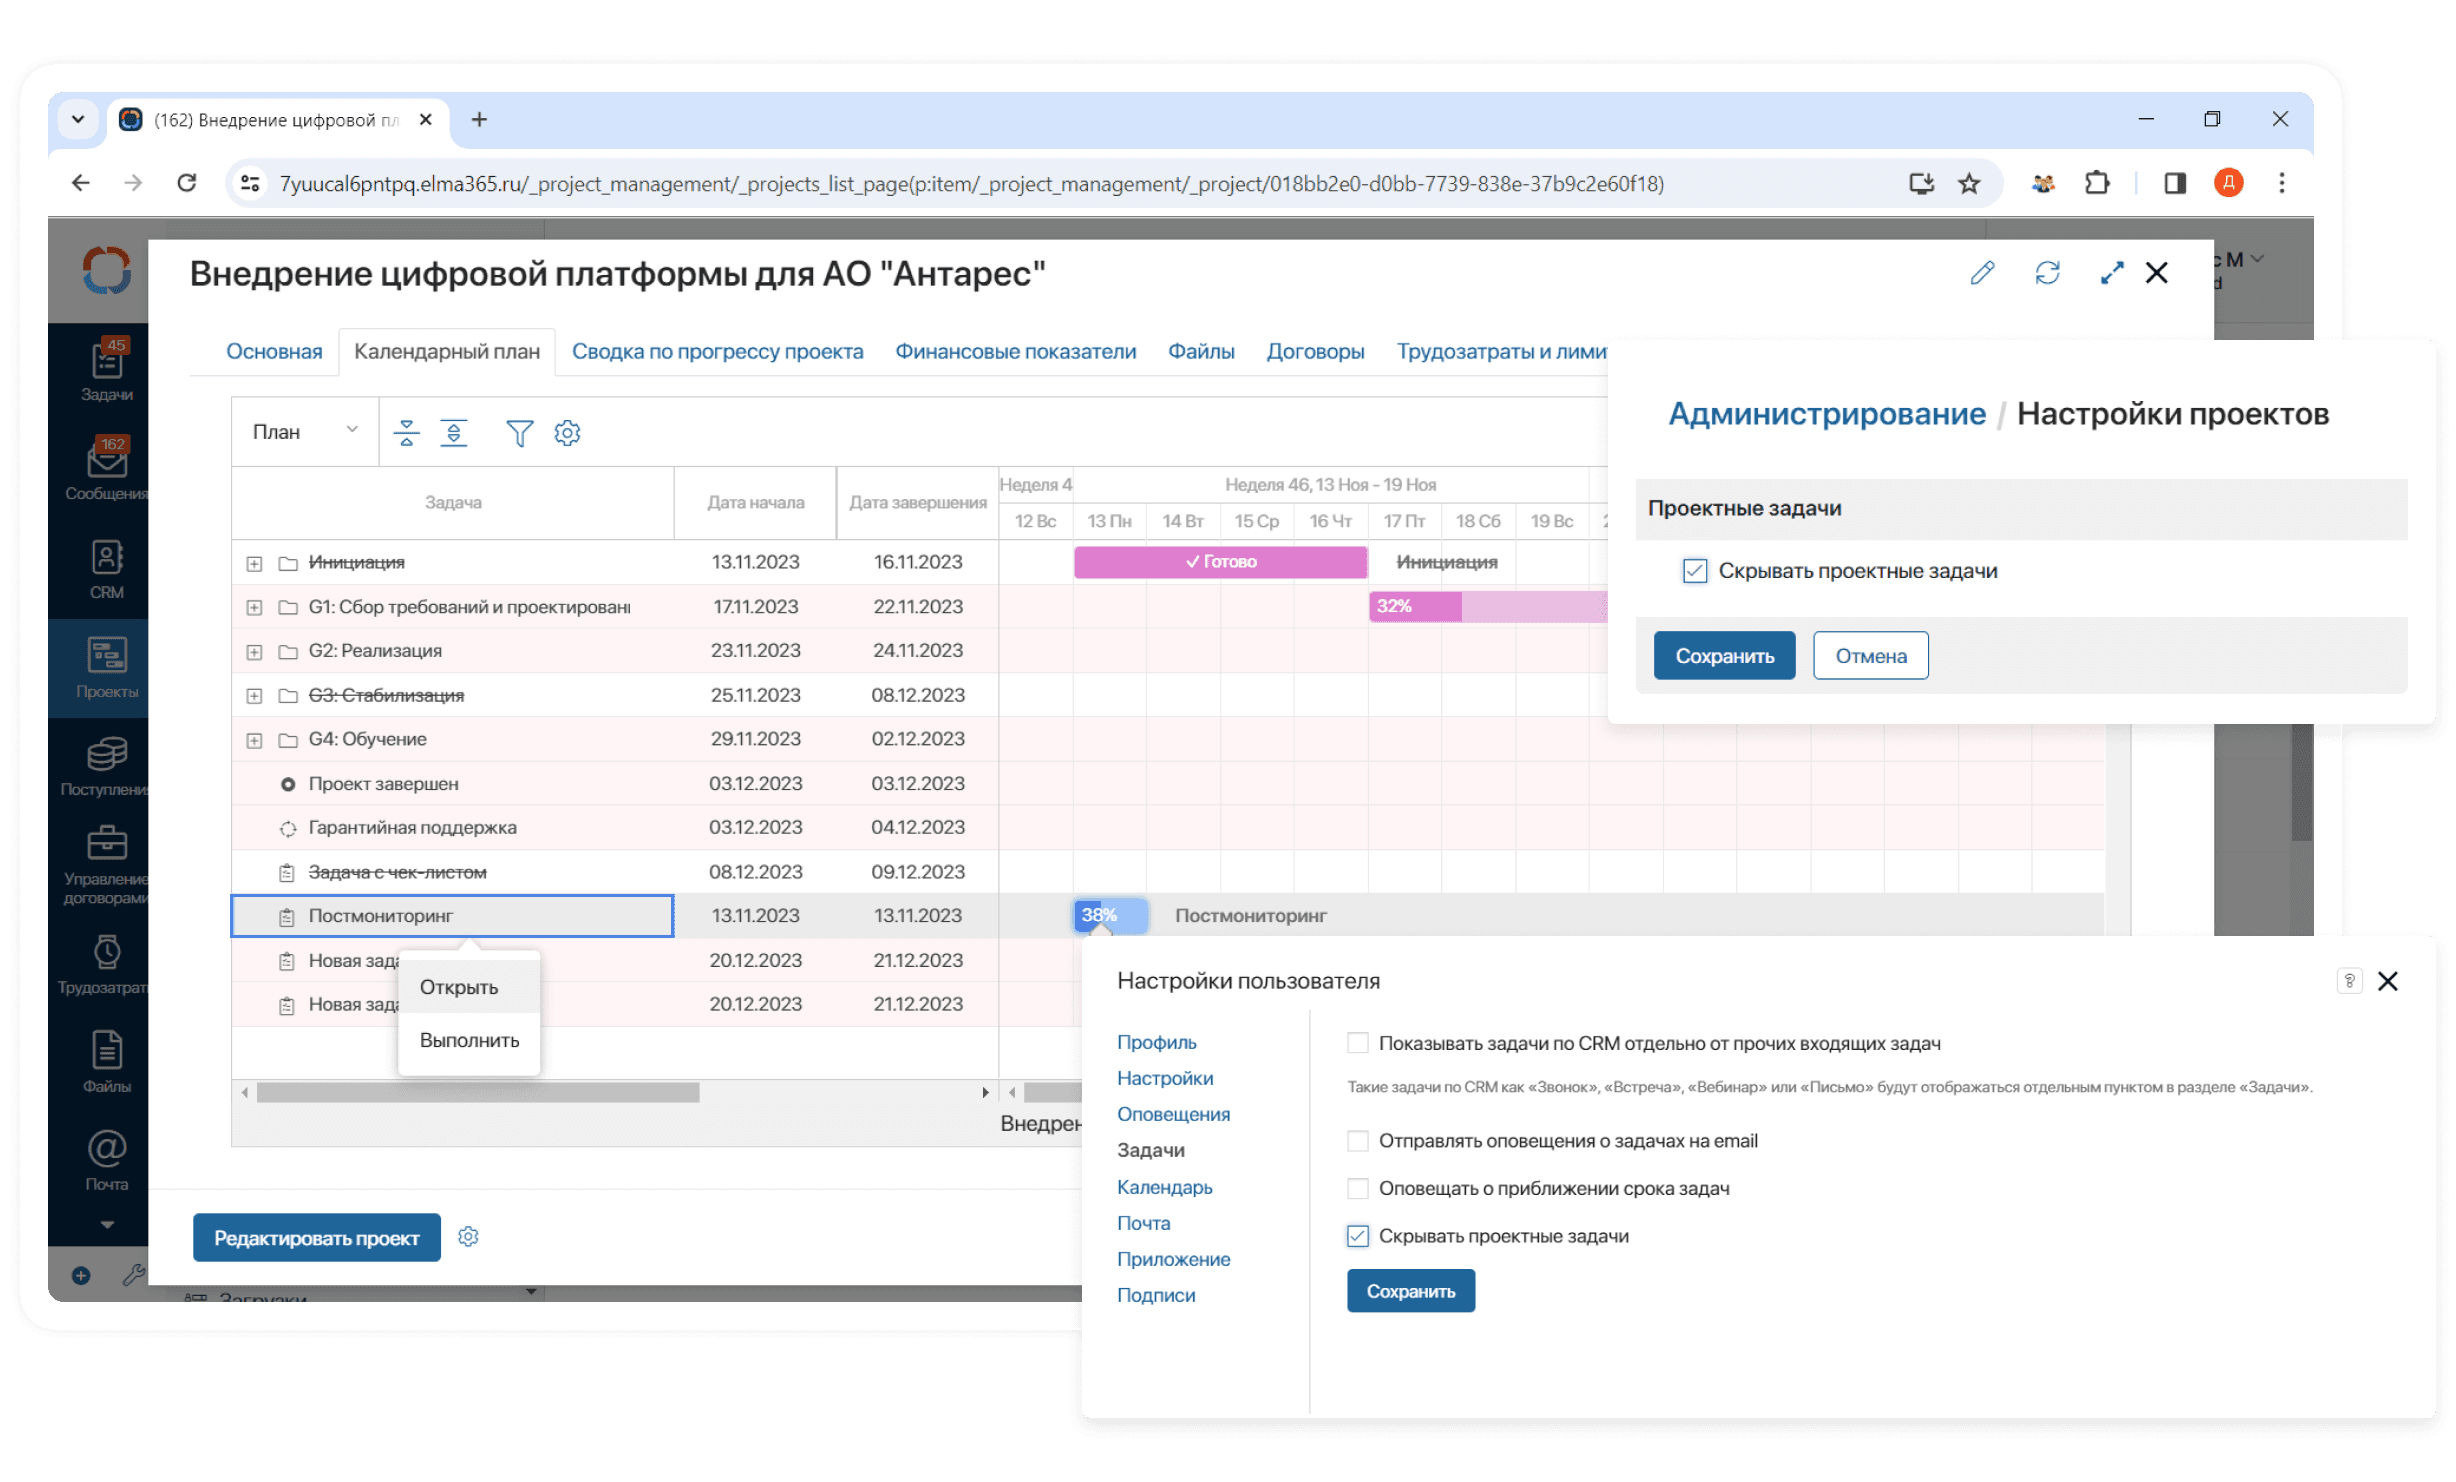The image size is (2456, 1482).
Task: Expand the G2: Реализация task group
Action: [254, 652]
